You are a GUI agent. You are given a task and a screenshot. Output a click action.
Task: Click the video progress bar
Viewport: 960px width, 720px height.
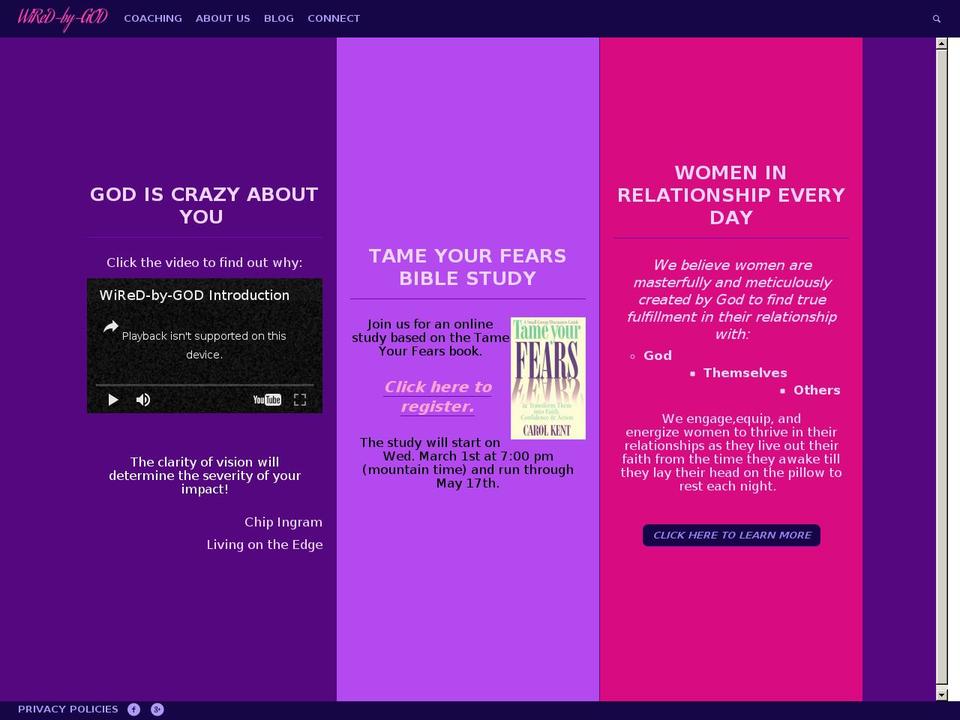click(204, 385)
